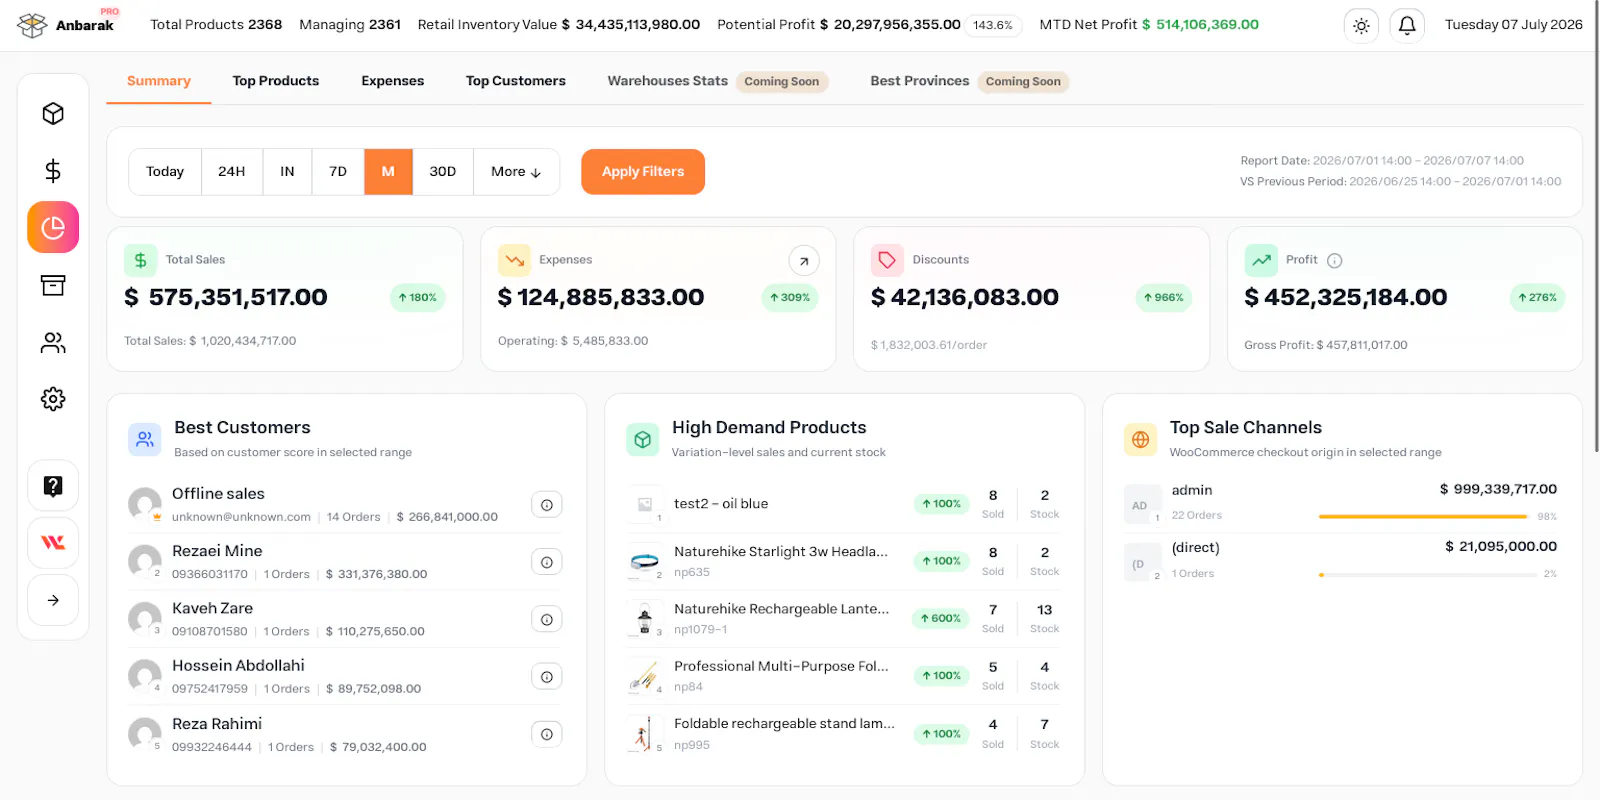Open Naturehike Starlight 3w Headlamp product

(x=781, y=552)
